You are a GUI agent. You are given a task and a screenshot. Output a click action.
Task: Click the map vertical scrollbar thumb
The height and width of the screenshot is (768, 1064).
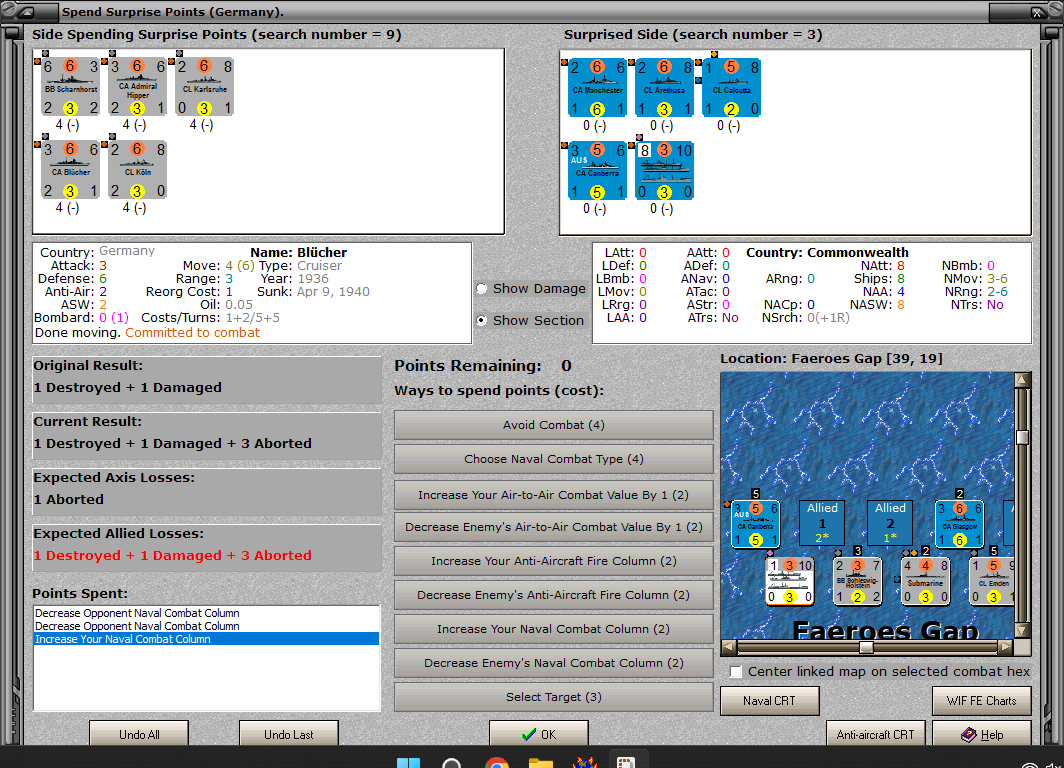tap(1022, 437)
